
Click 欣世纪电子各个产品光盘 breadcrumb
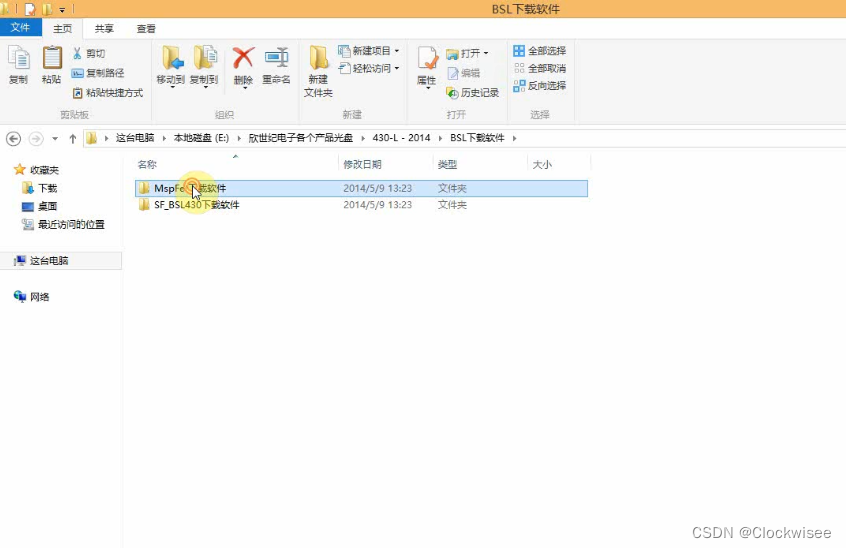pyautogui.click(x=301, y=138)
